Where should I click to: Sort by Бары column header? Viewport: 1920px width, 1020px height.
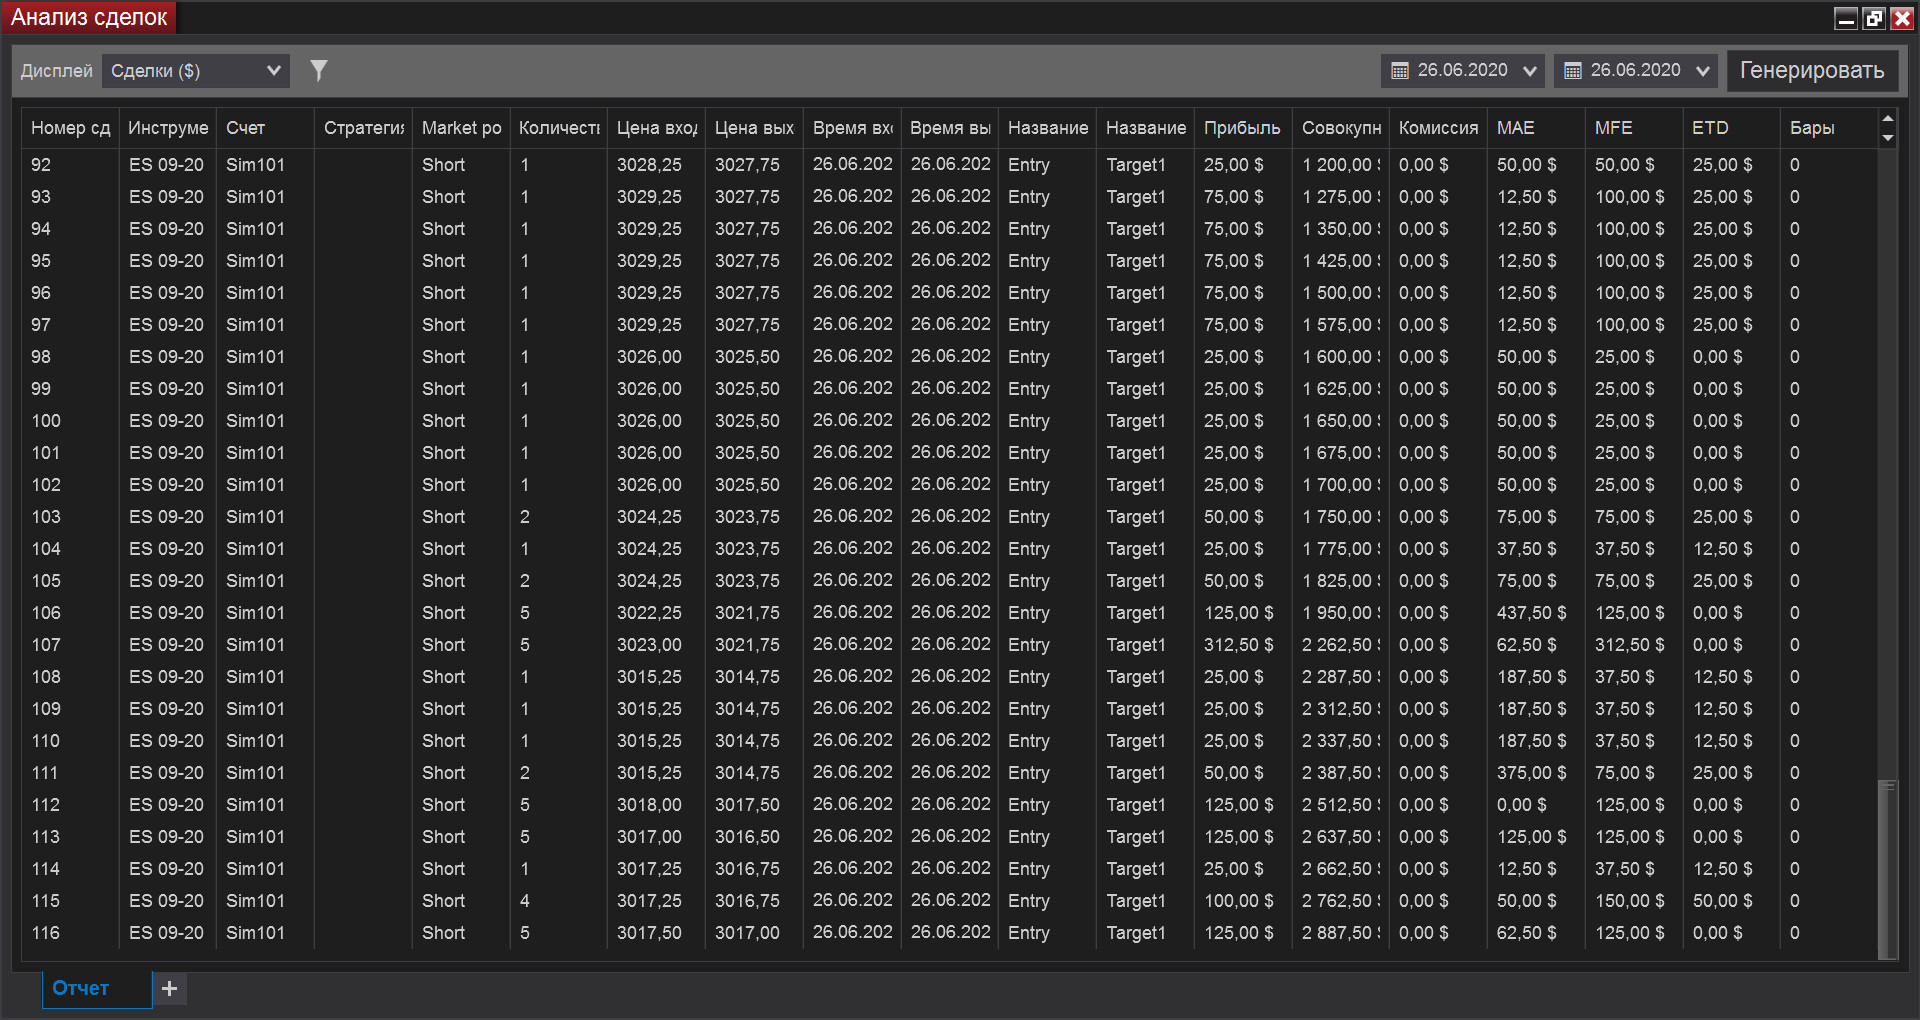pos(1829,128)
